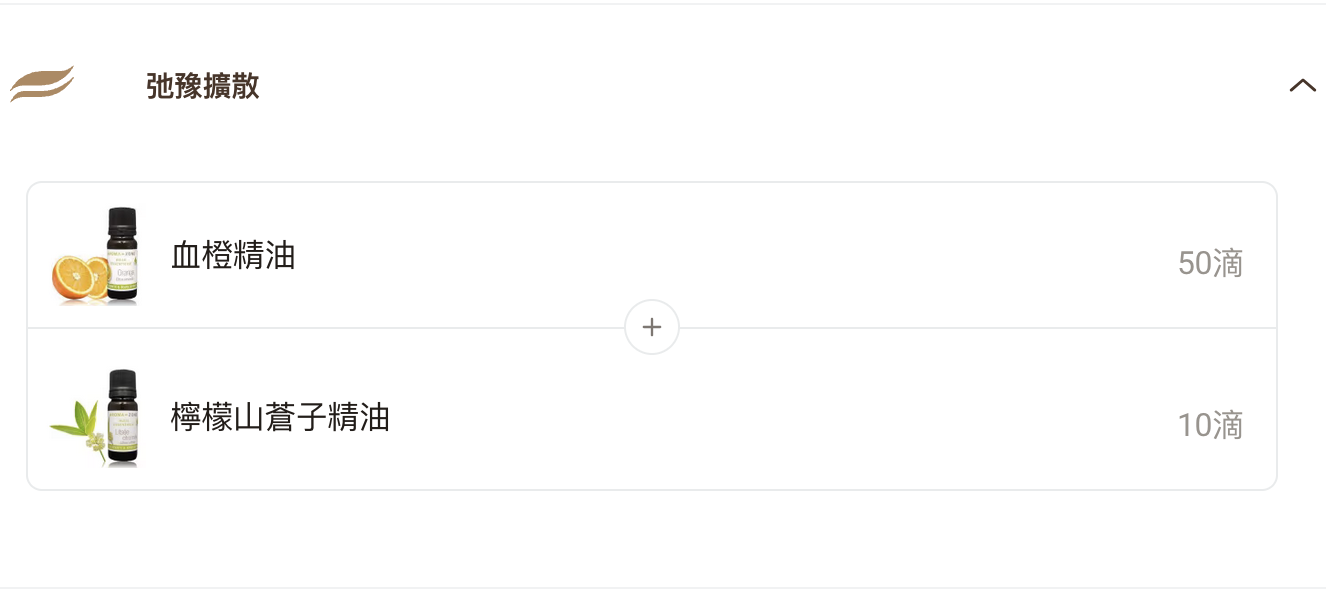The height and width of the screenshot is (592, 1338).
Task: Click the 滴 unit in the litsea row
Action: point(1228,426)
